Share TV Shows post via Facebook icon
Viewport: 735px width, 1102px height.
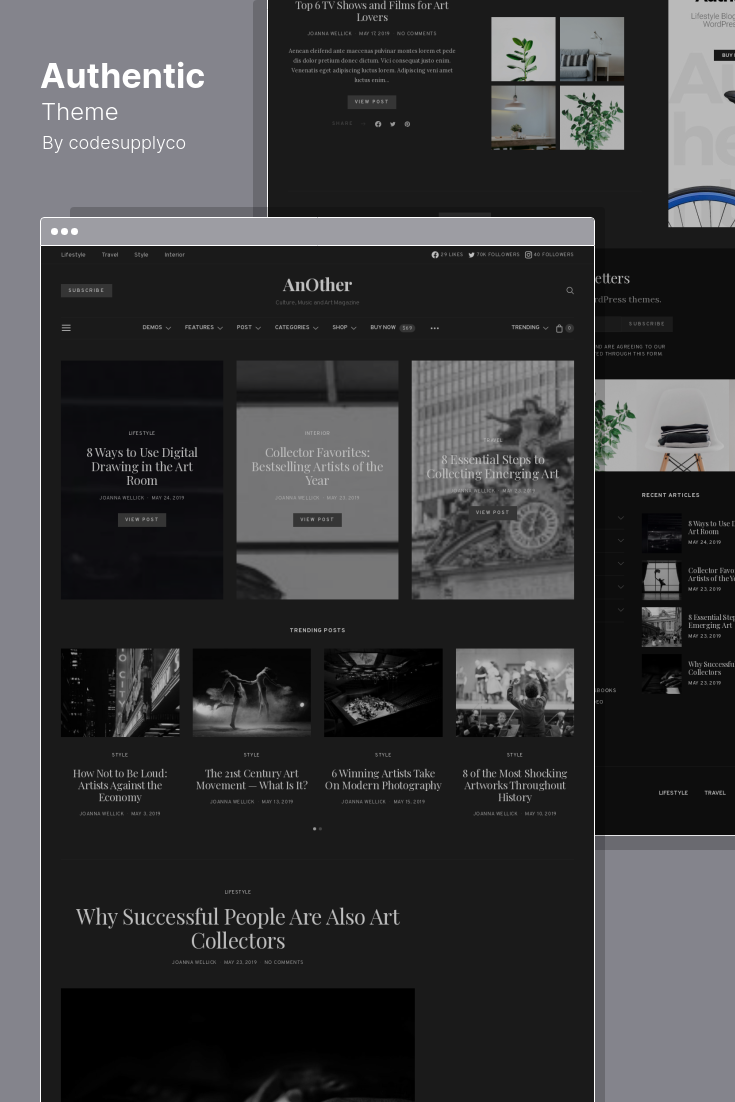point(378,124)
